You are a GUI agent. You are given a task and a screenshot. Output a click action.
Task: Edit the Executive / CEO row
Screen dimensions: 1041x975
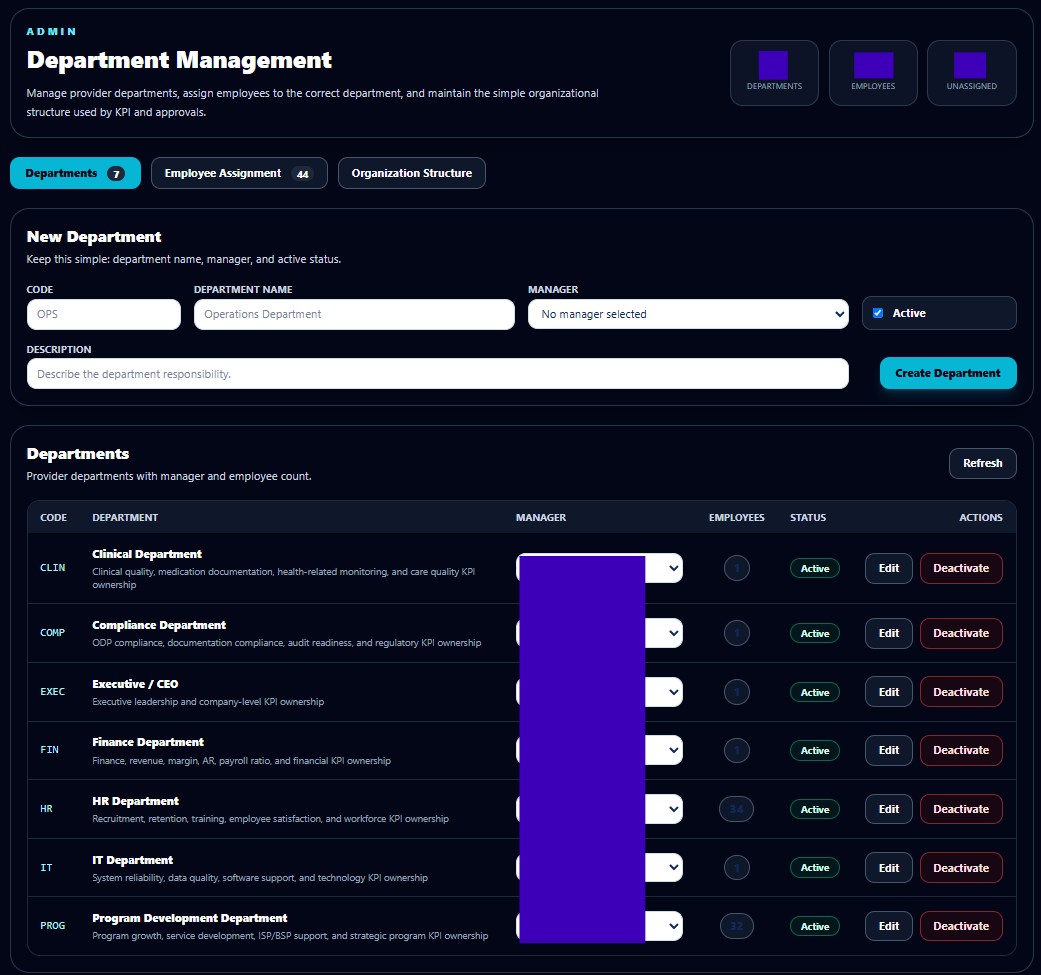(888, 692)
